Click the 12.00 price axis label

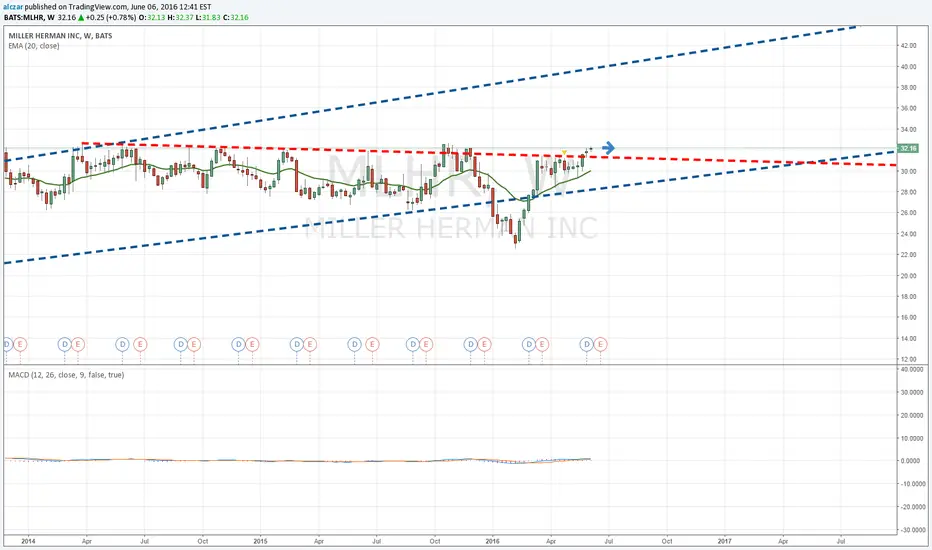tap(908, 359)
